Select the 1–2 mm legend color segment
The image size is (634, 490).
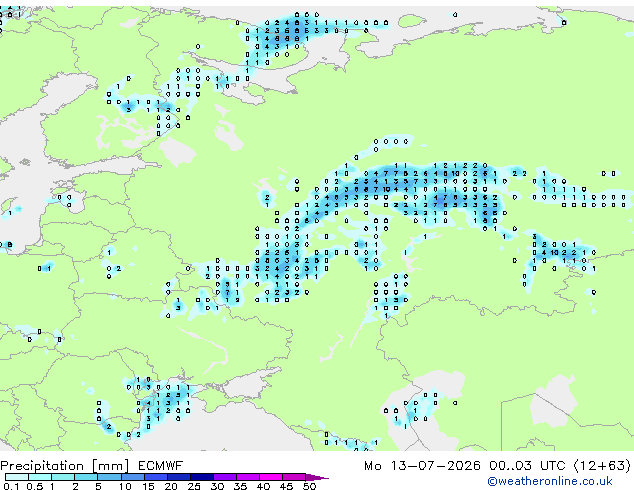[x=63, y=477]
